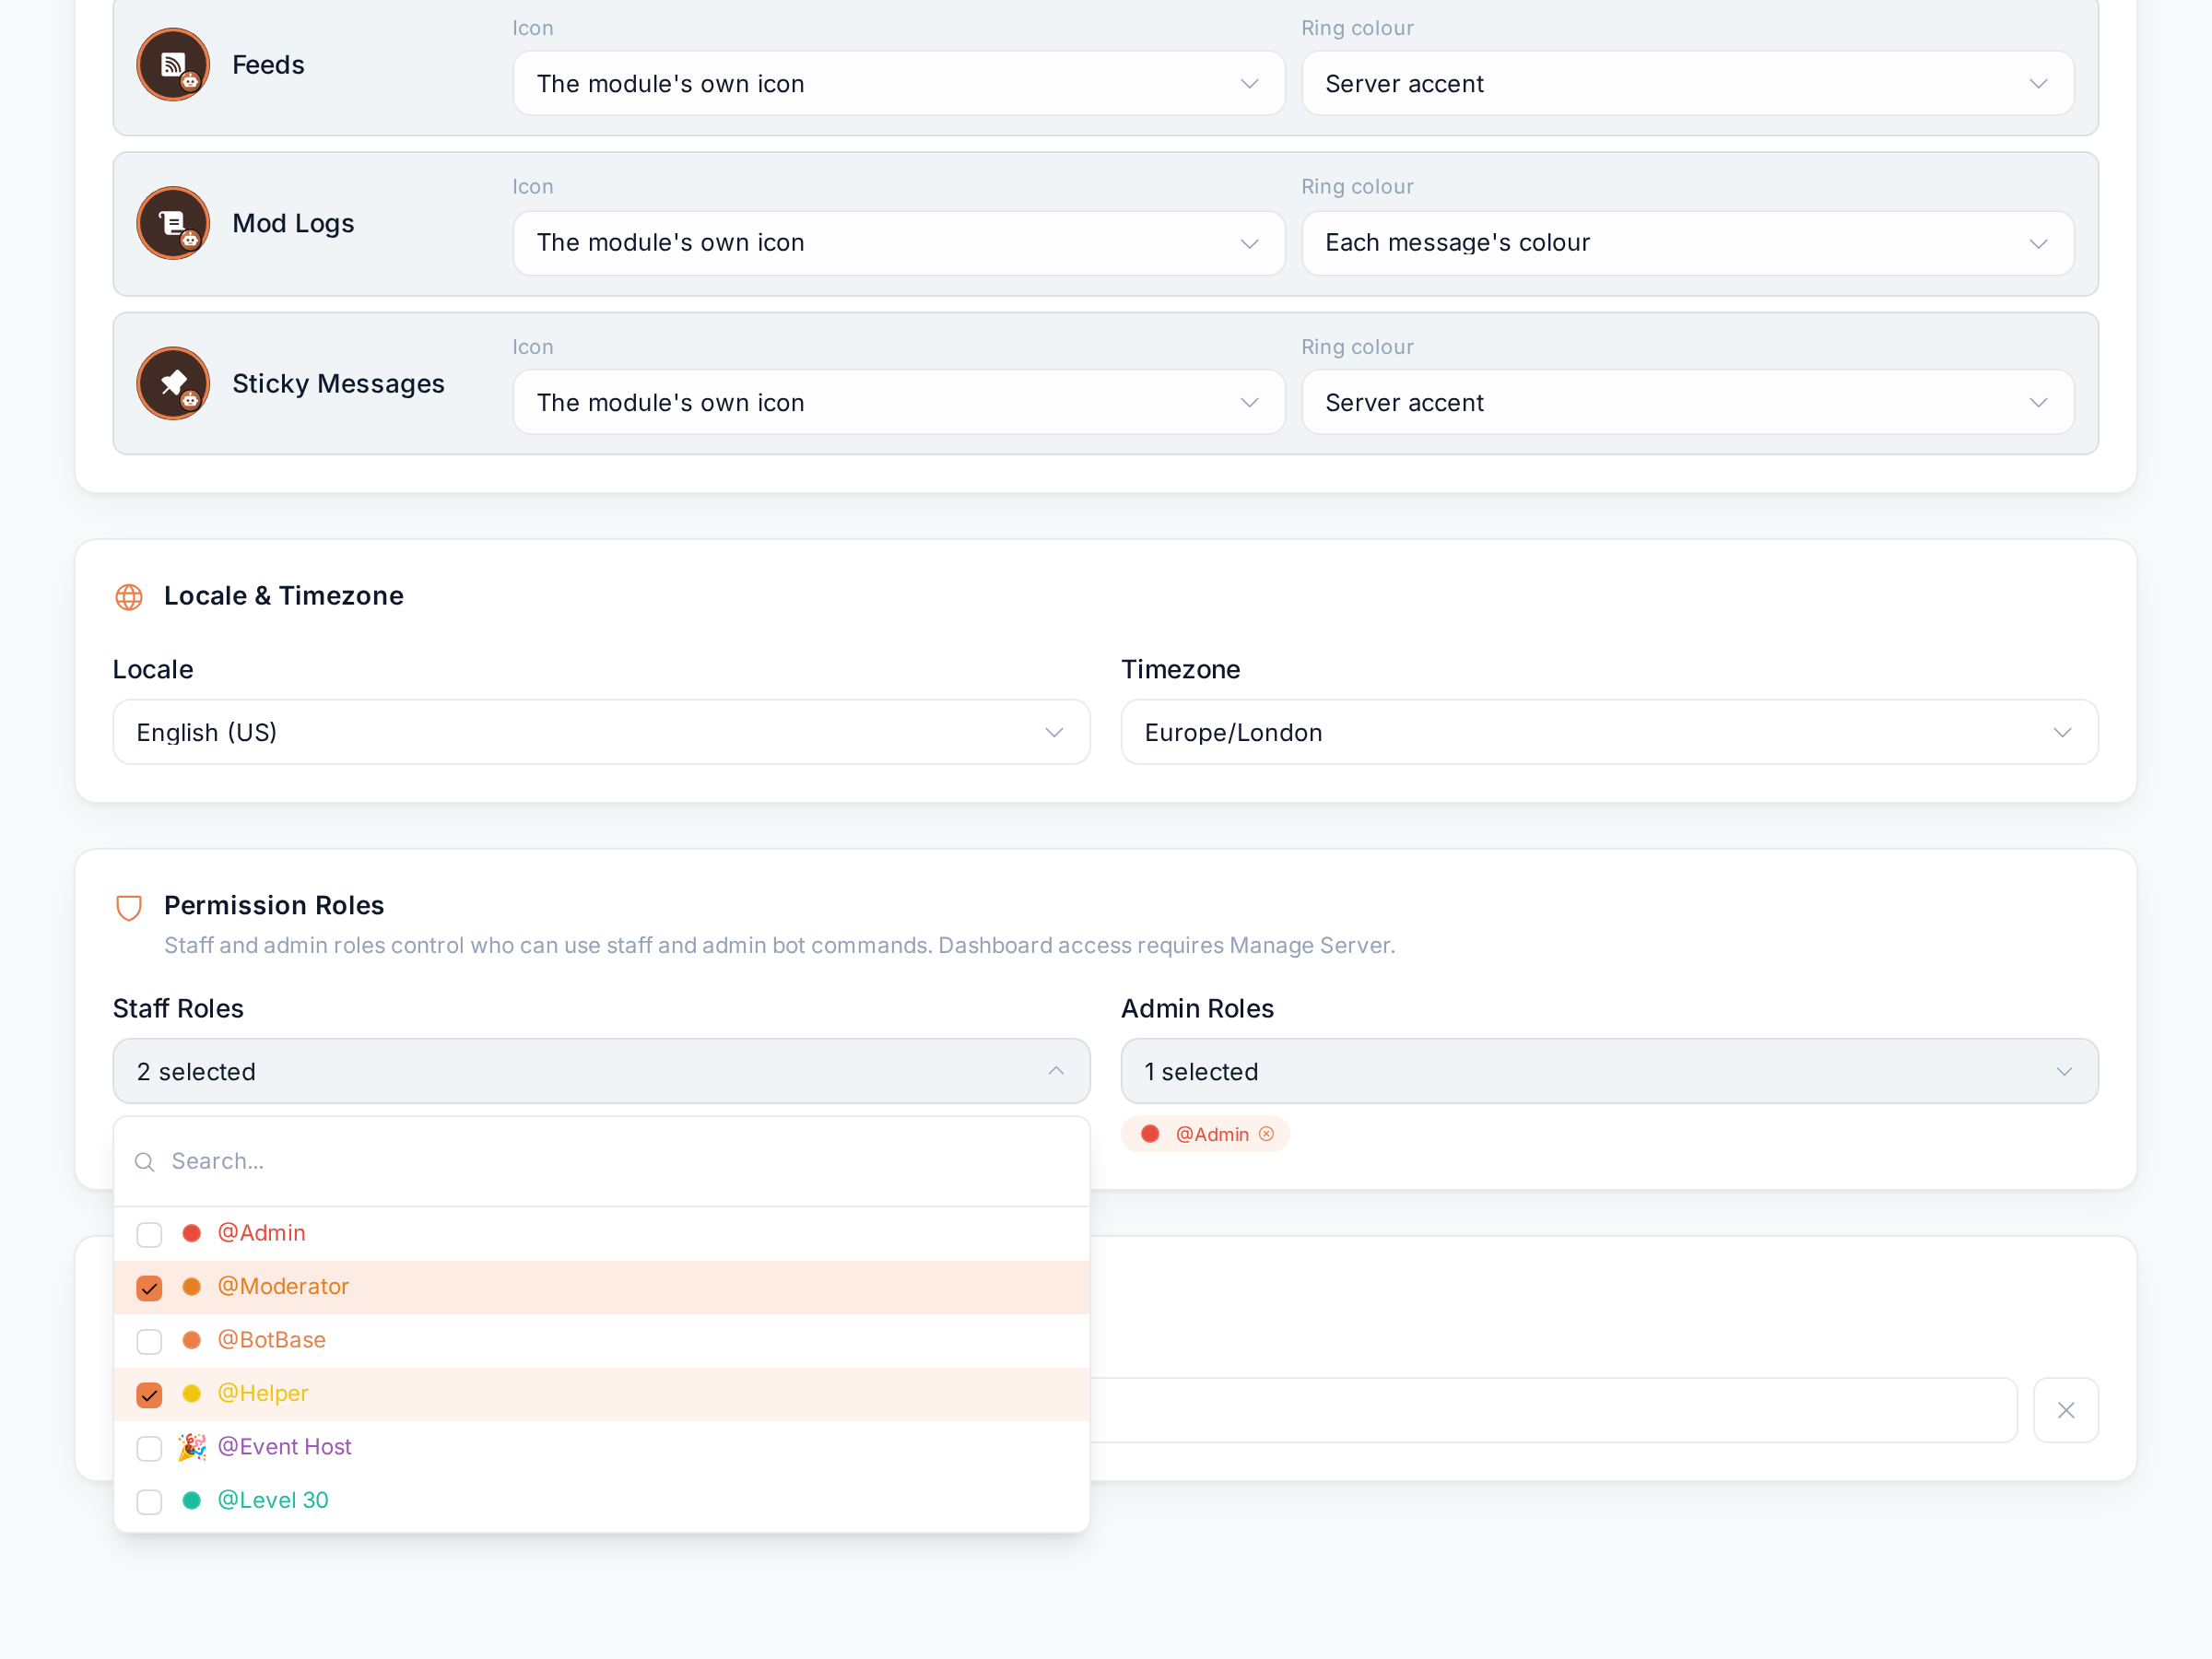The image size is (2212, 1659).
Task: Click the Sticky Messages pin avatar icon
Action: click(x=173, y=383)
